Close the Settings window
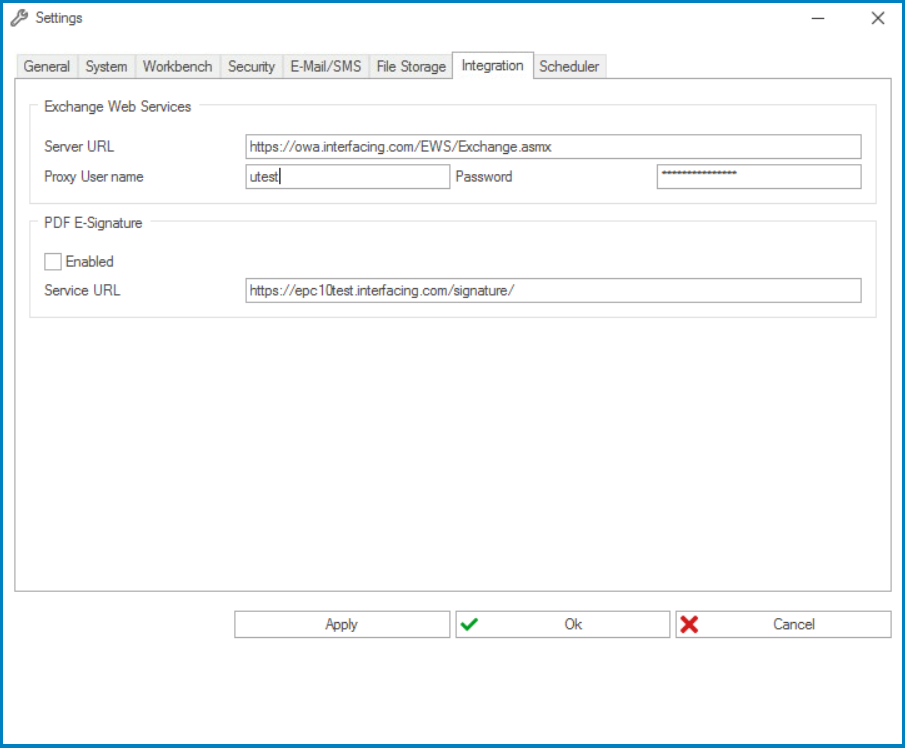This screenshot has height=748, width=905. [x=878, y=18]
